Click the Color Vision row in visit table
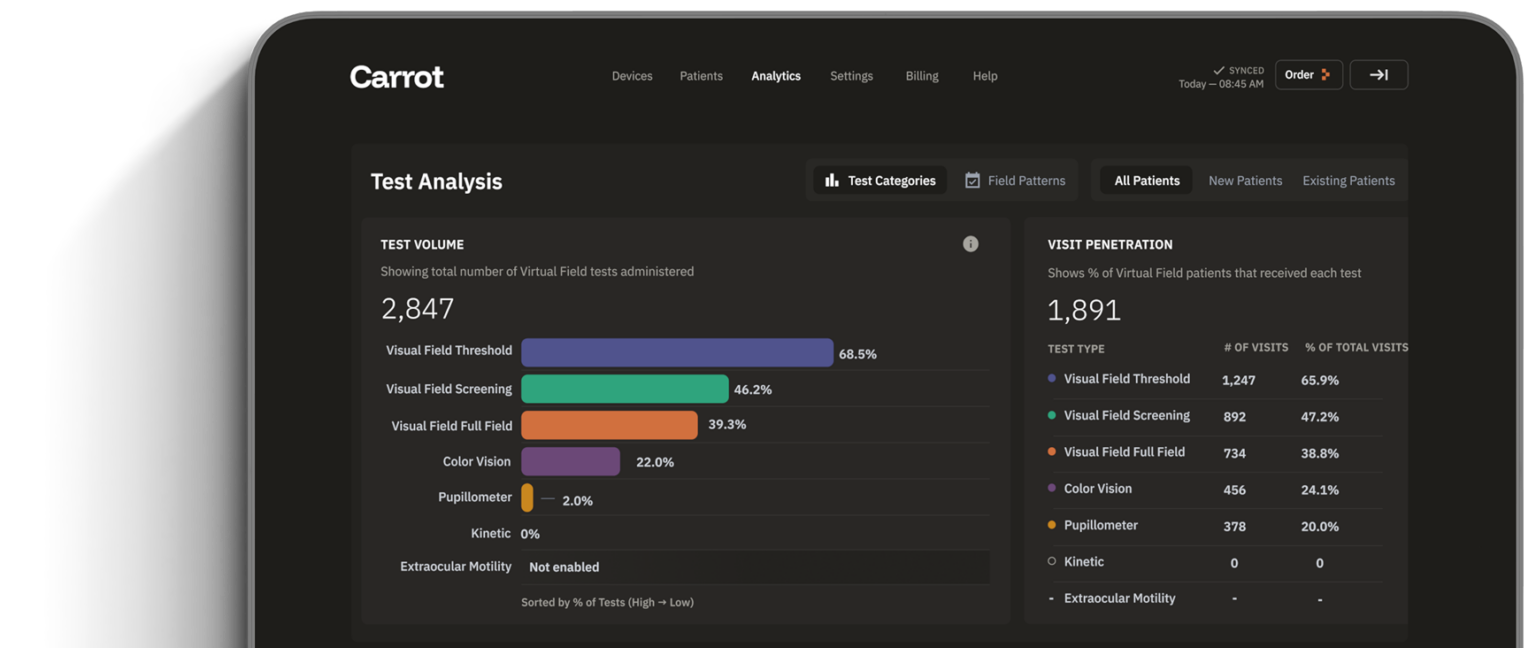This screenshot has height=648, width=1536. pos(1214,489)
